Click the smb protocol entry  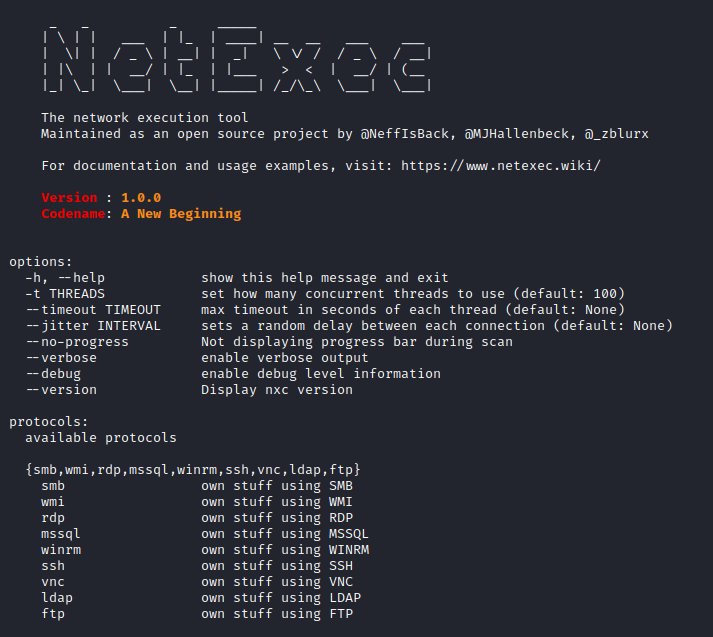(x=53, y=486)
